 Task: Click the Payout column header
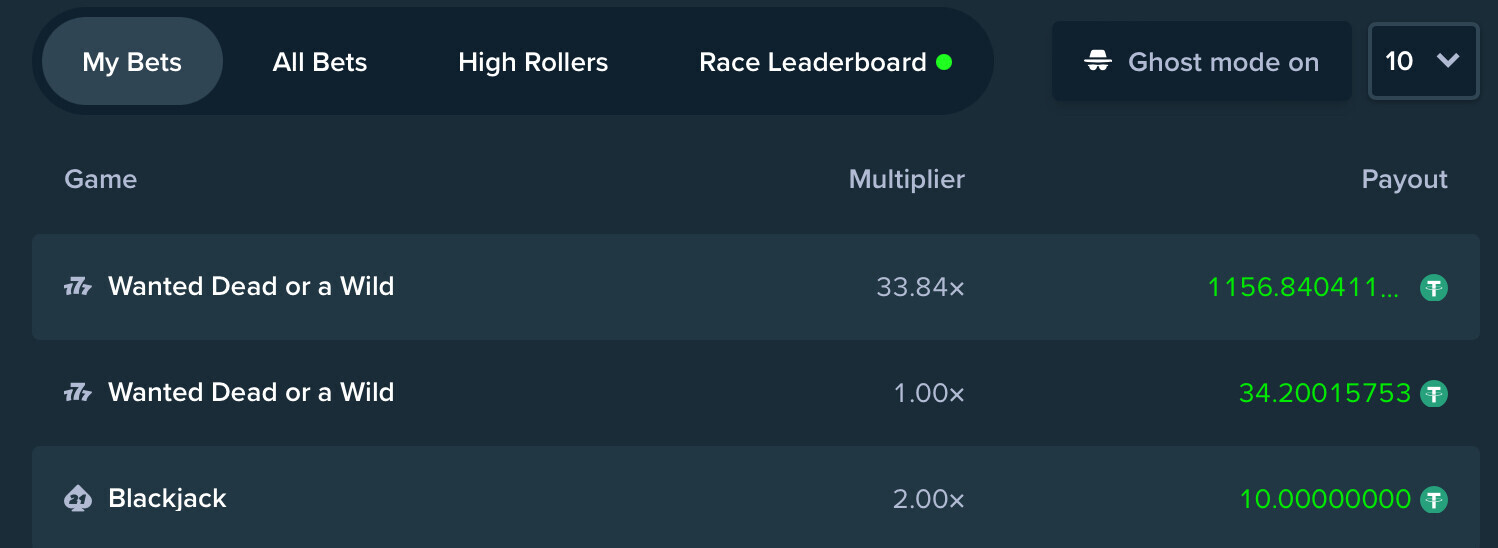1404,180
